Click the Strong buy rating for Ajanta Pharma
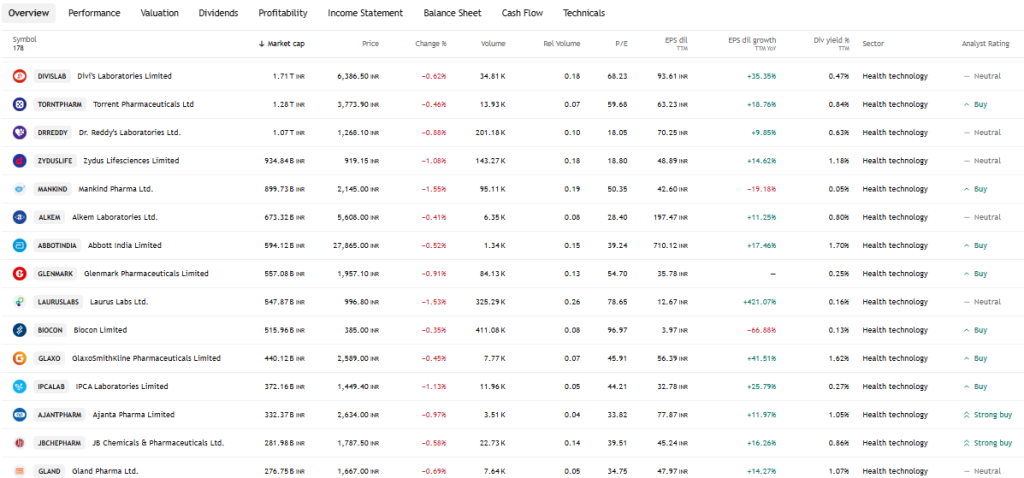This screenshot has width=1024, height=478. click(x=987, y=415)
